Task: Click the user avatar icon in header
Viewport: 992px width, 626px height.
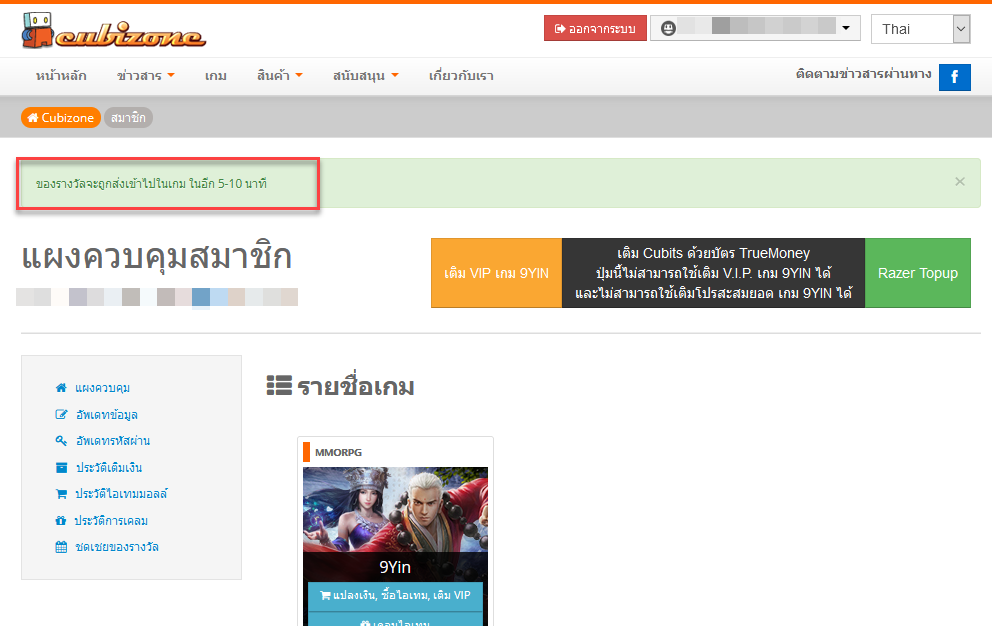Action: (x=668, y=28)
